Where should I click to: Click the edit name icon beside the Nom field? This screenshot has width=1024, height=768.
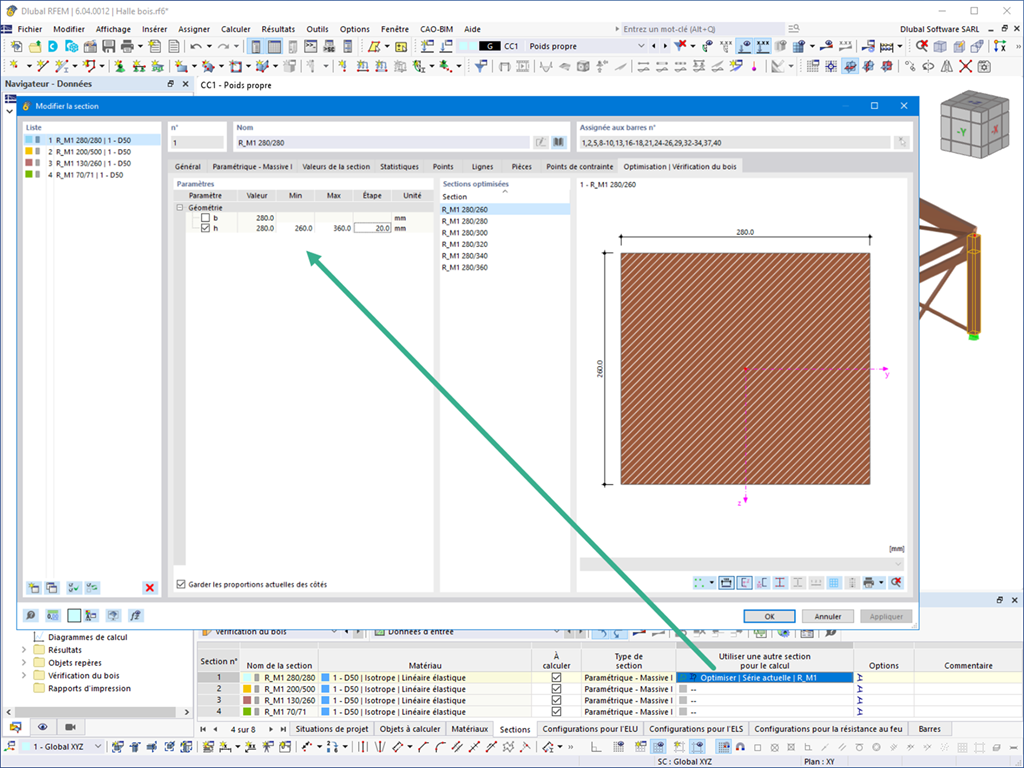(x=541, y=142)
